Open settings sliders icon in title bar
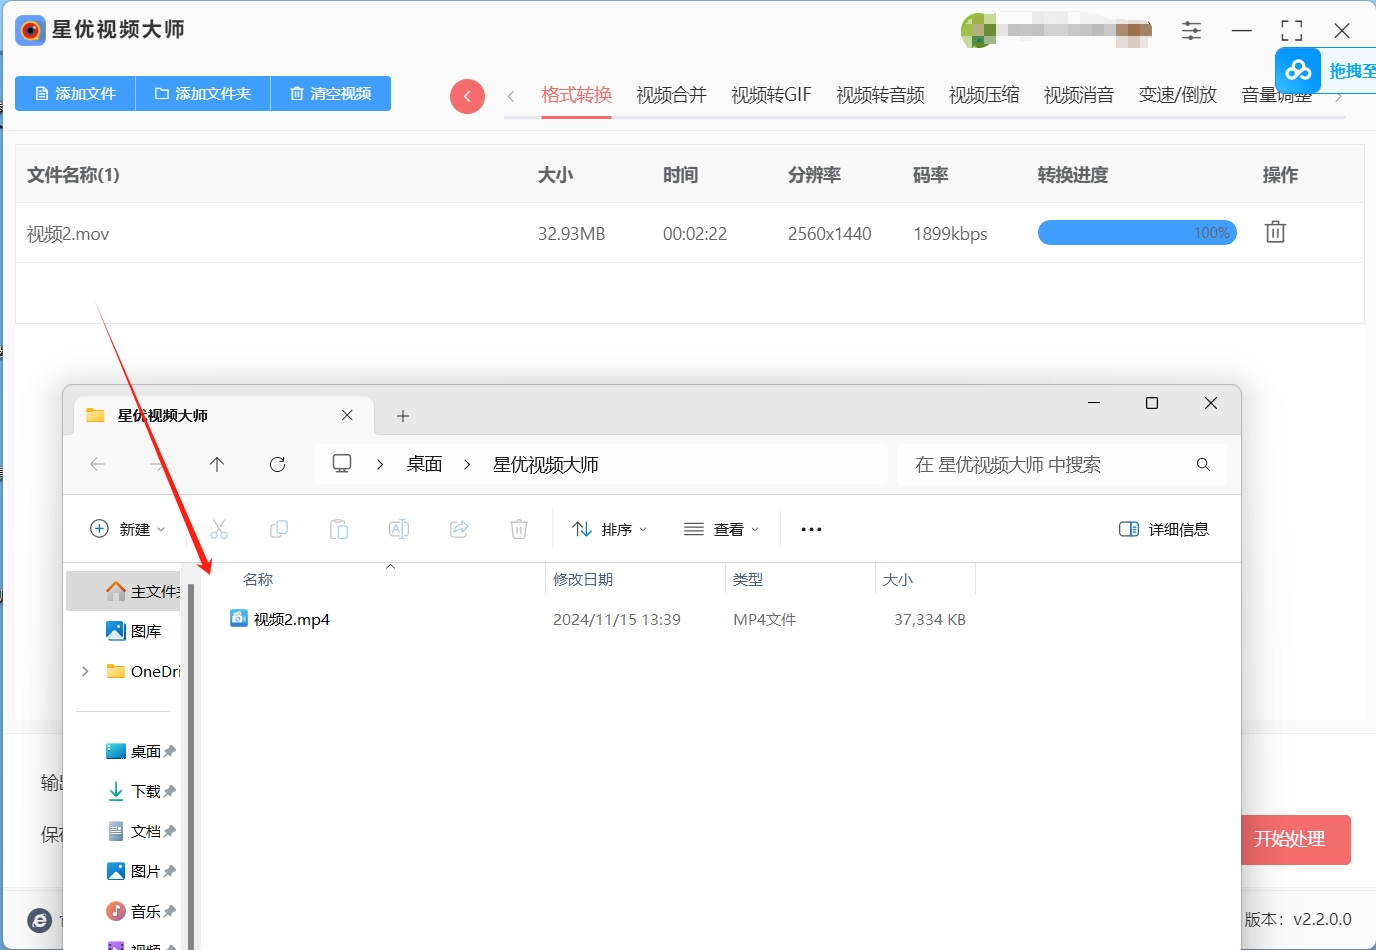Screen dimensions: 1376x950 point(1191,31)
